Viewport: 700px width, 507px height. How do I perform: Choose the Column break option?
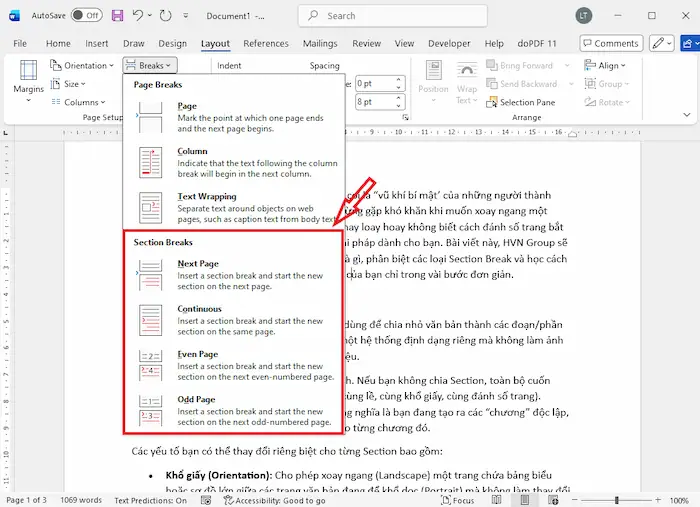[233, 164]
